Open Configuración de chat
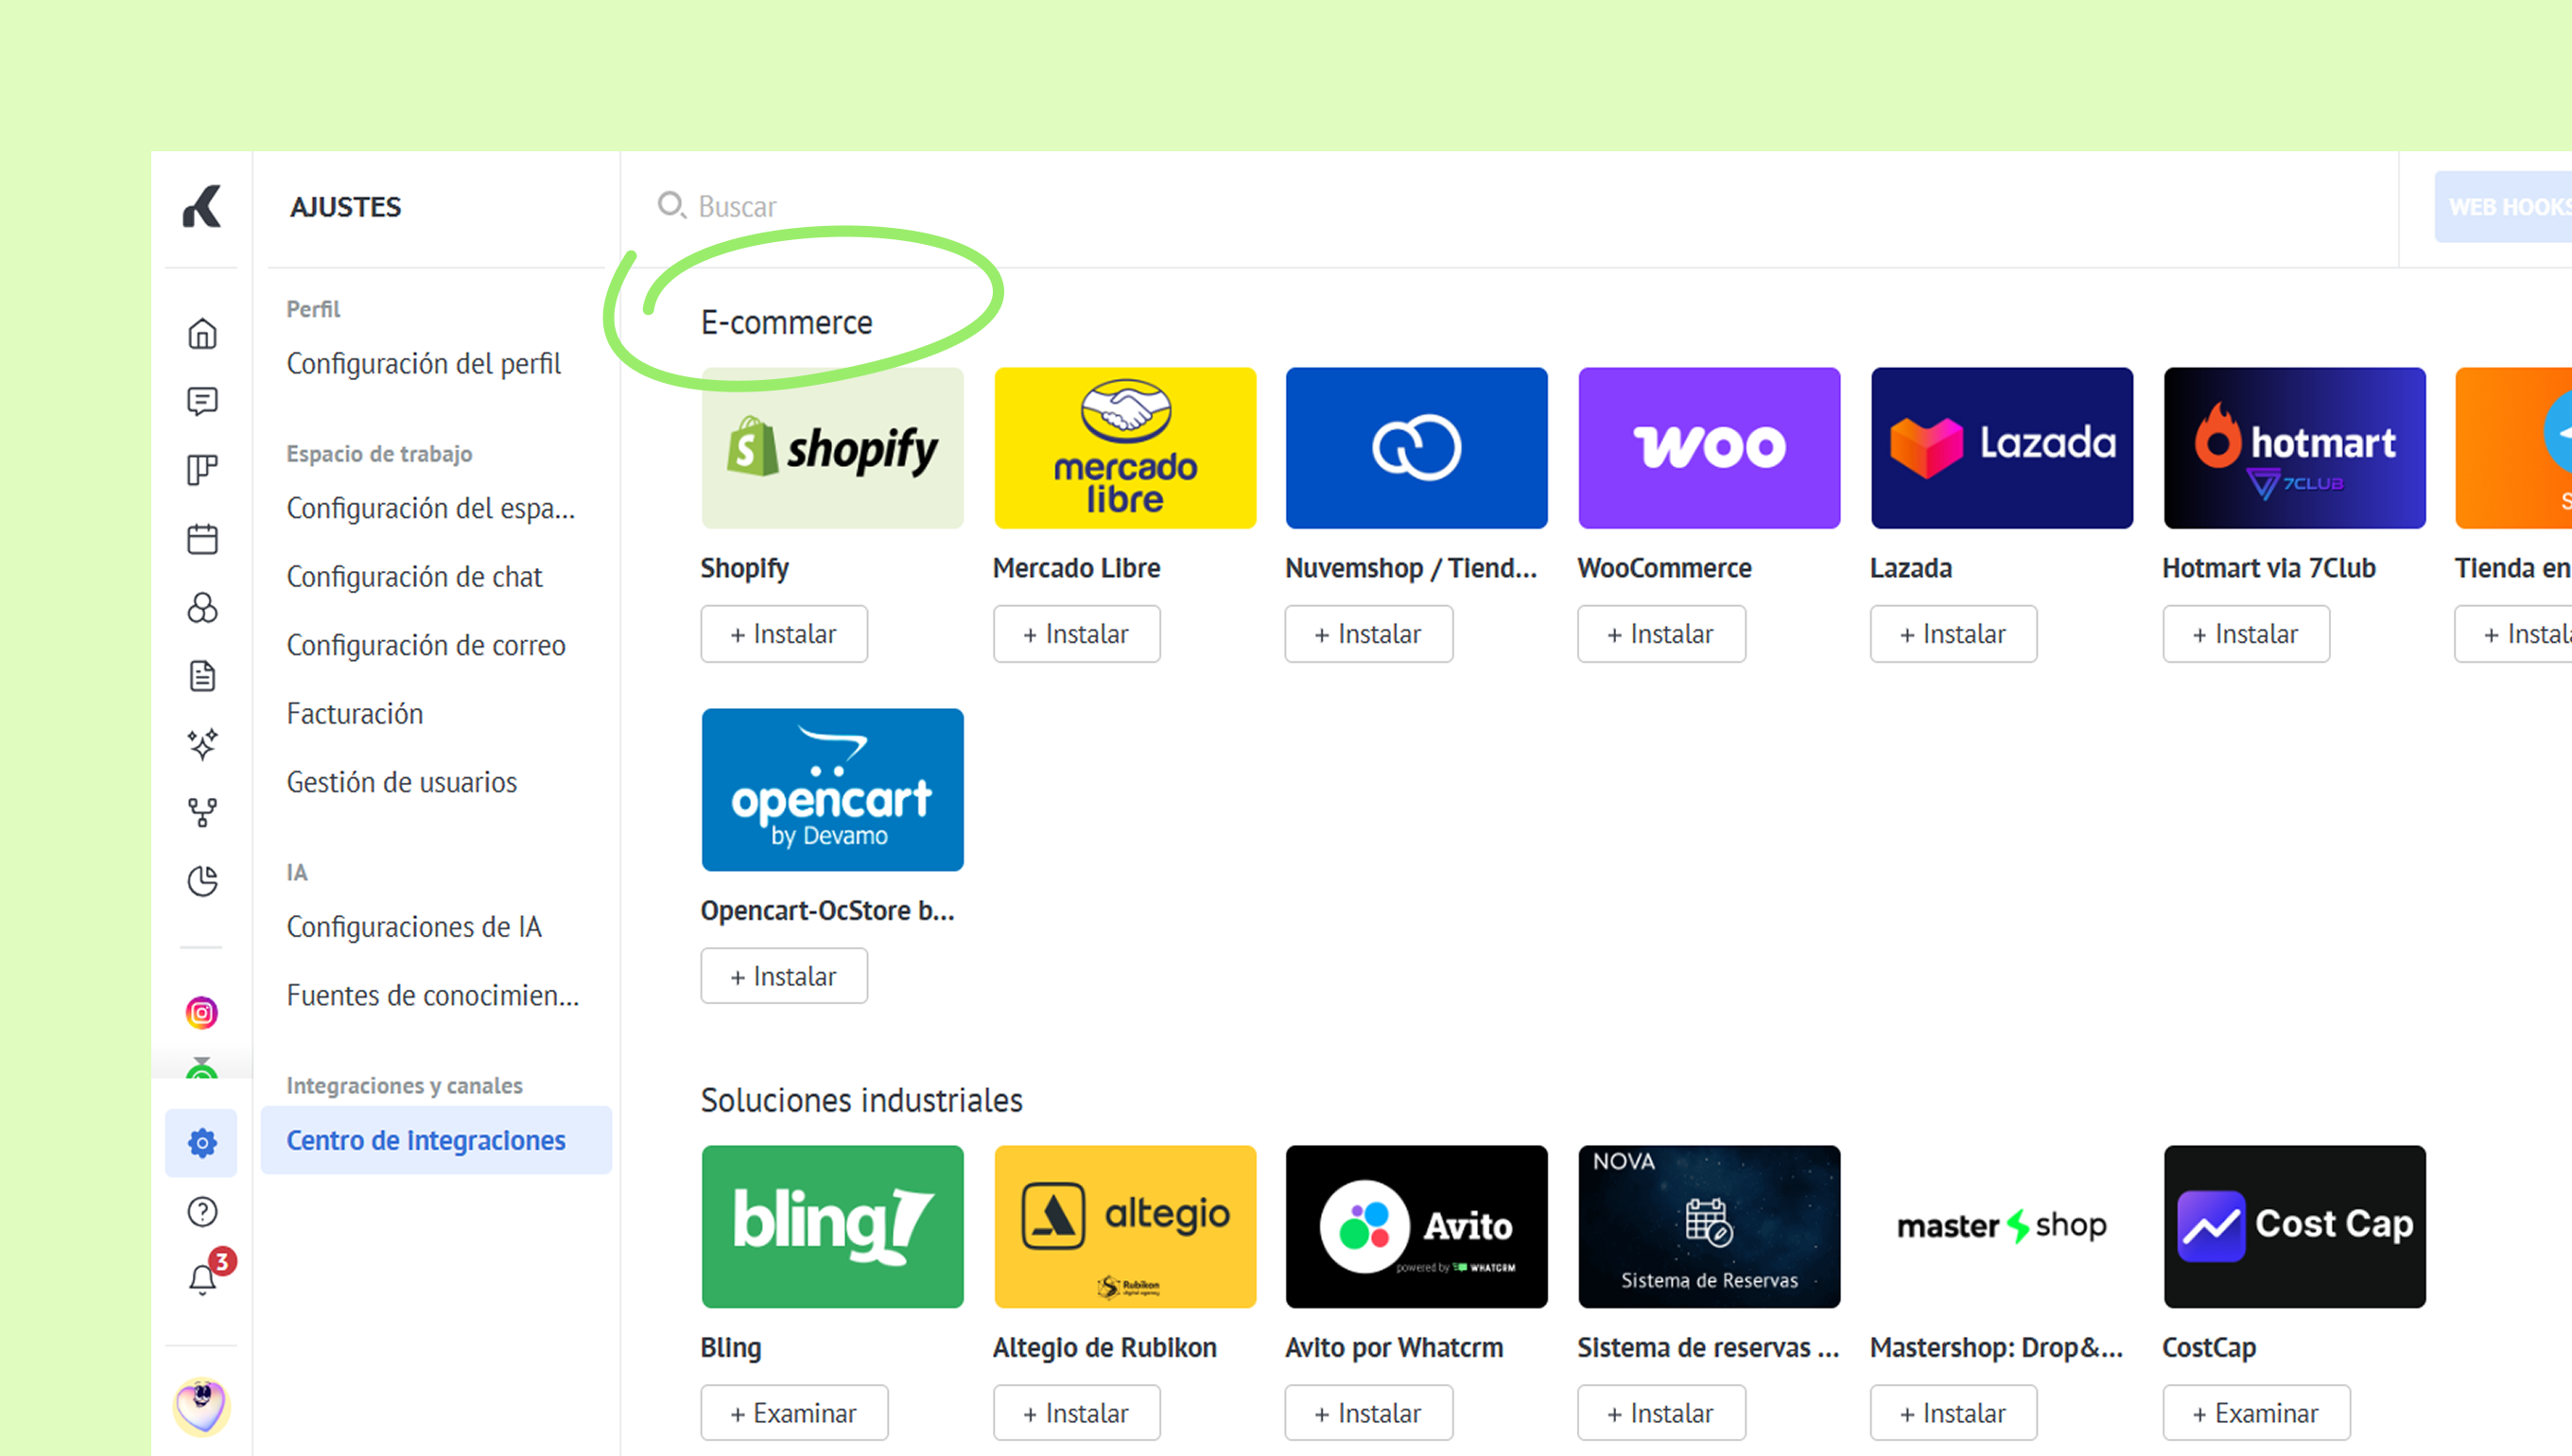Image resolution: width=2572 pixels, height=1456 pixels. point(414,577)
